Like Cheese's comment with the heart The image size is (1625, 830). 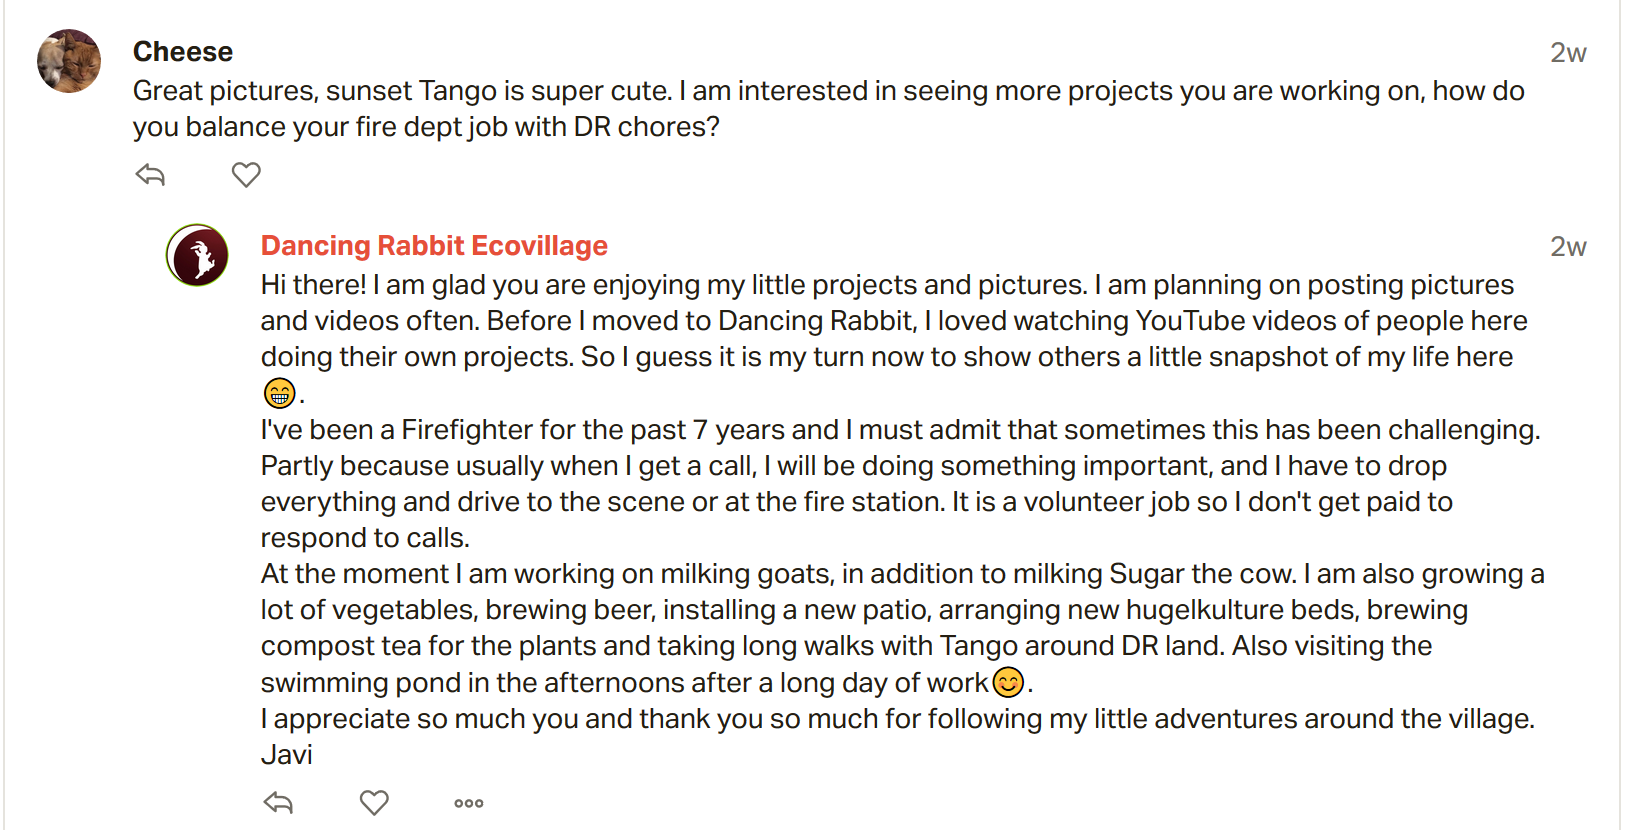tap(246, 175)
